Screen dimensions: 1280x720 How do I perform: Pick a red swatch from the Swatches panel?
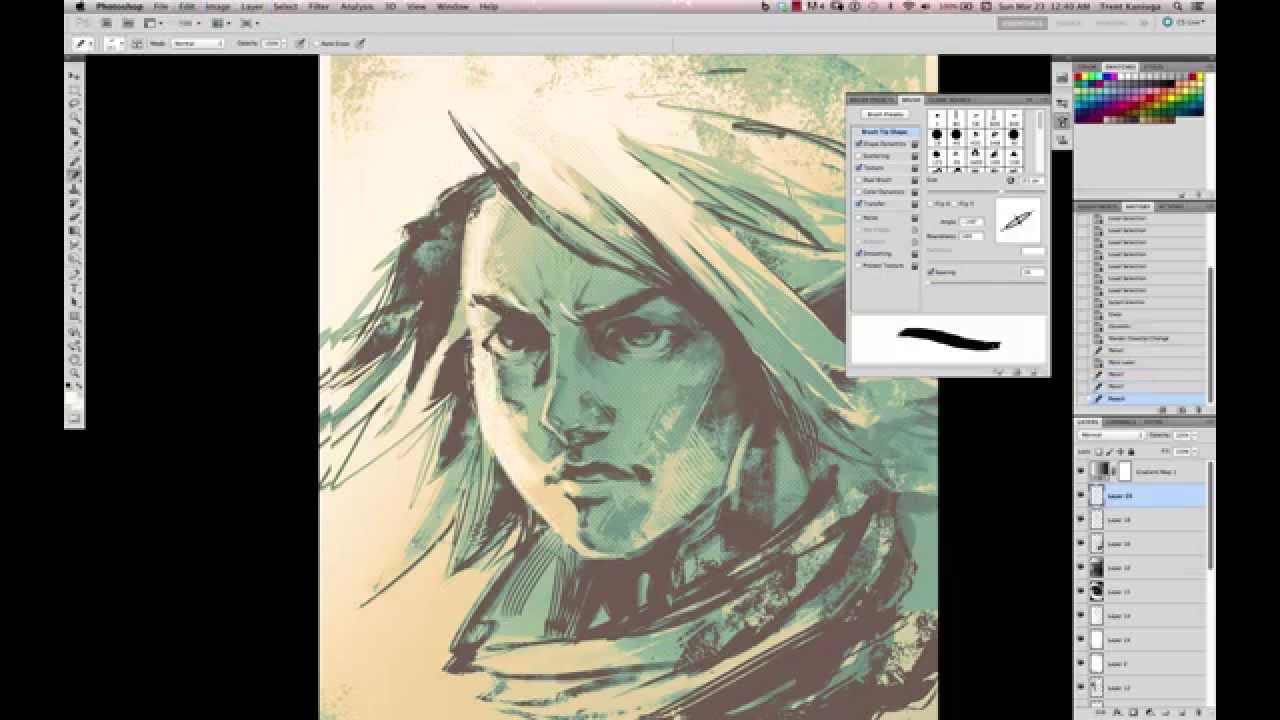1077,77
